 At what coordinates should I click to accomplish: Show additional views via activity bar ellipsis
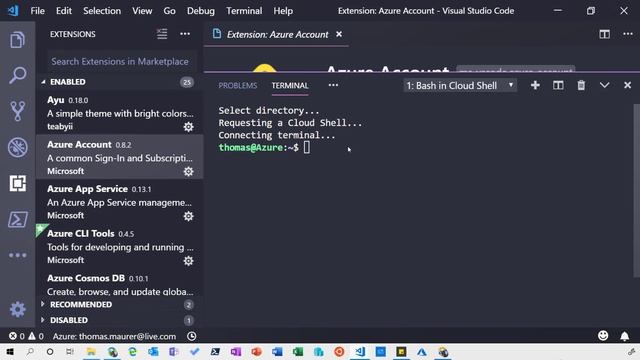[x=17, y=256]
